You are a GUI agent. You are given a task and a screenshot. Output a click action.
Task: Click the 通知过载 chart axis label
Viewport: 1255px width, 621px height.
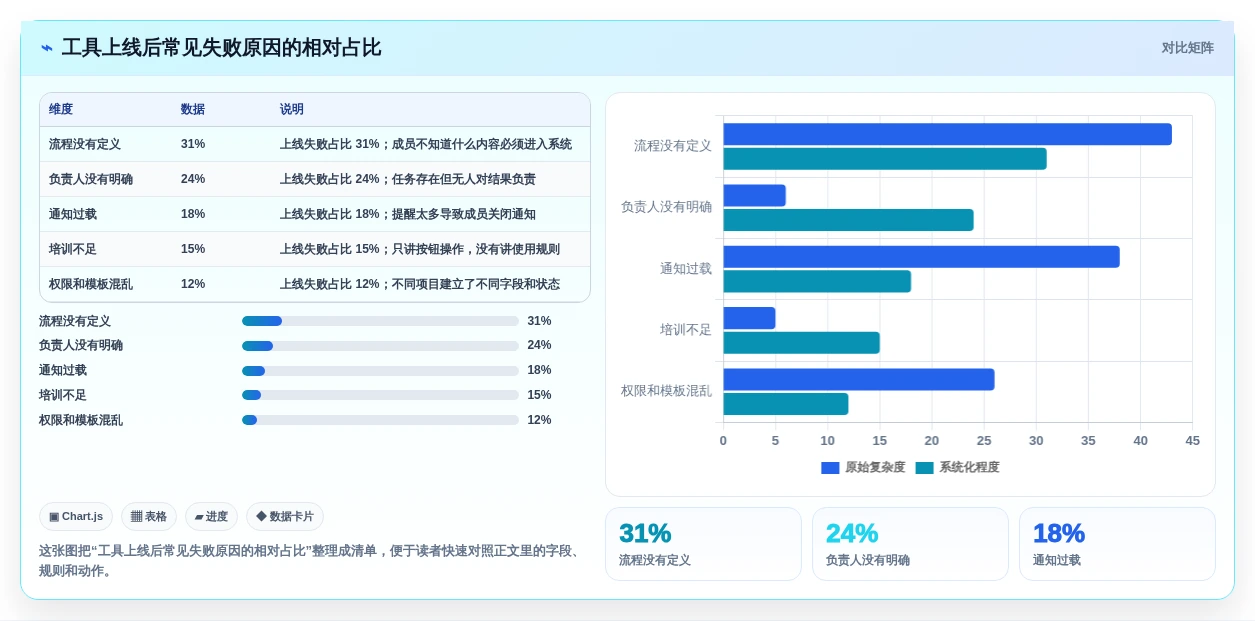click(x=686, y=269)
